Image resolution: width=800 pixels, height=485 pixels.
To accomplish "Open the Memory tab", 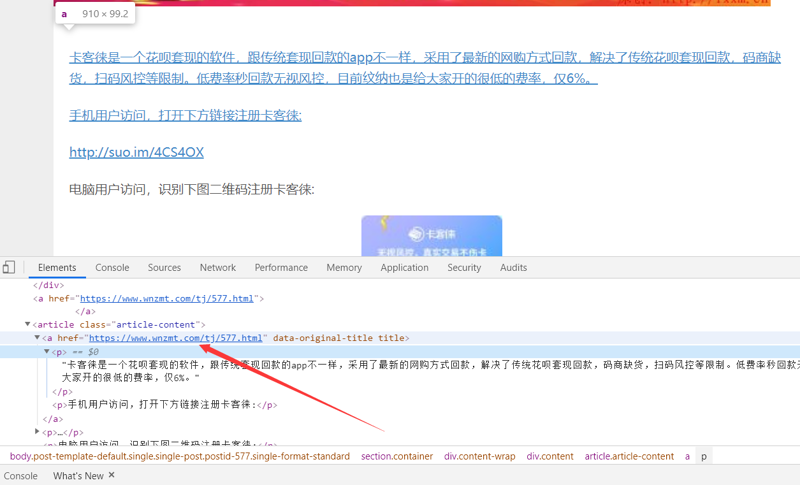I will click(344, 267).
